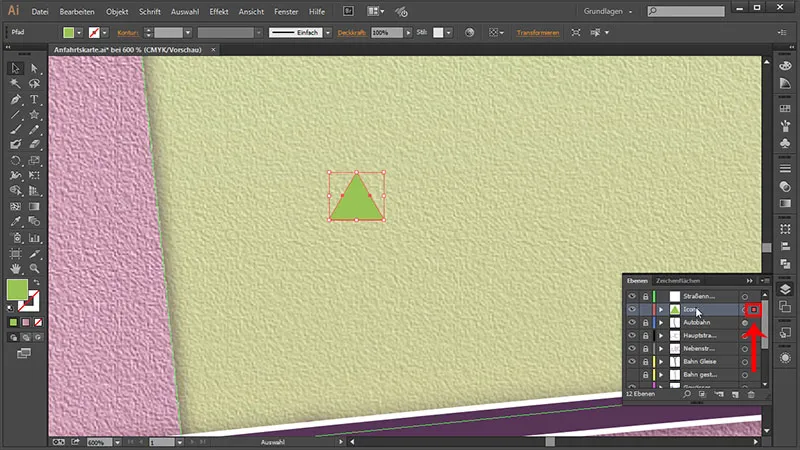Select the Lasso tool
Image resolution: width=800 pixels, height=450 pixels.
(34, 83)
